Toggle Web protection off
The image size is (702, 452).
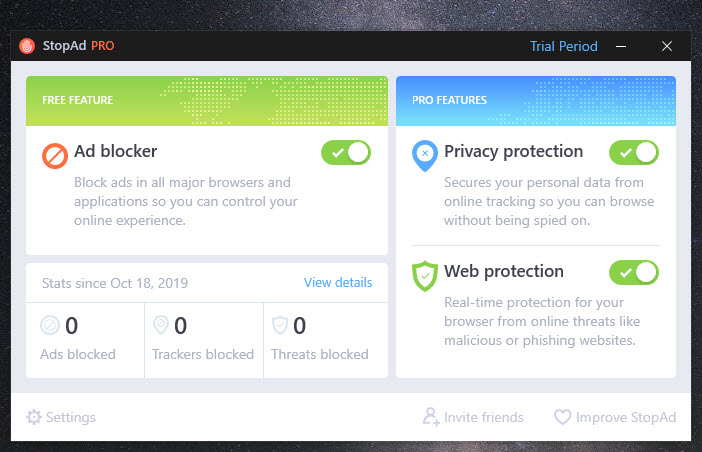[634, 272]
